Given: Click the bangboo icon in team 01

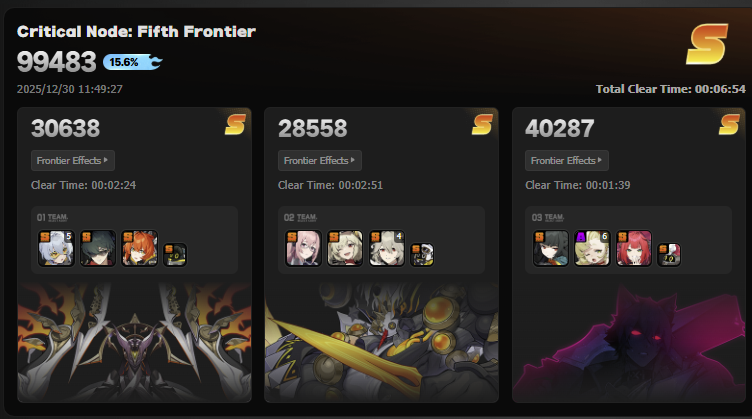Looking at the screenshot, I should coord(175,255).
